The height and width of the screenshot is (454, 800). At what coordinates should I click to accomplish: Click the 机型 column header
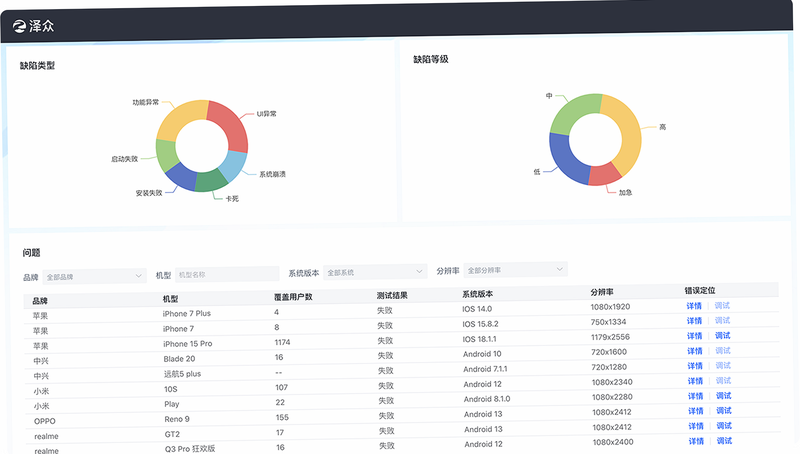[170, 298]
